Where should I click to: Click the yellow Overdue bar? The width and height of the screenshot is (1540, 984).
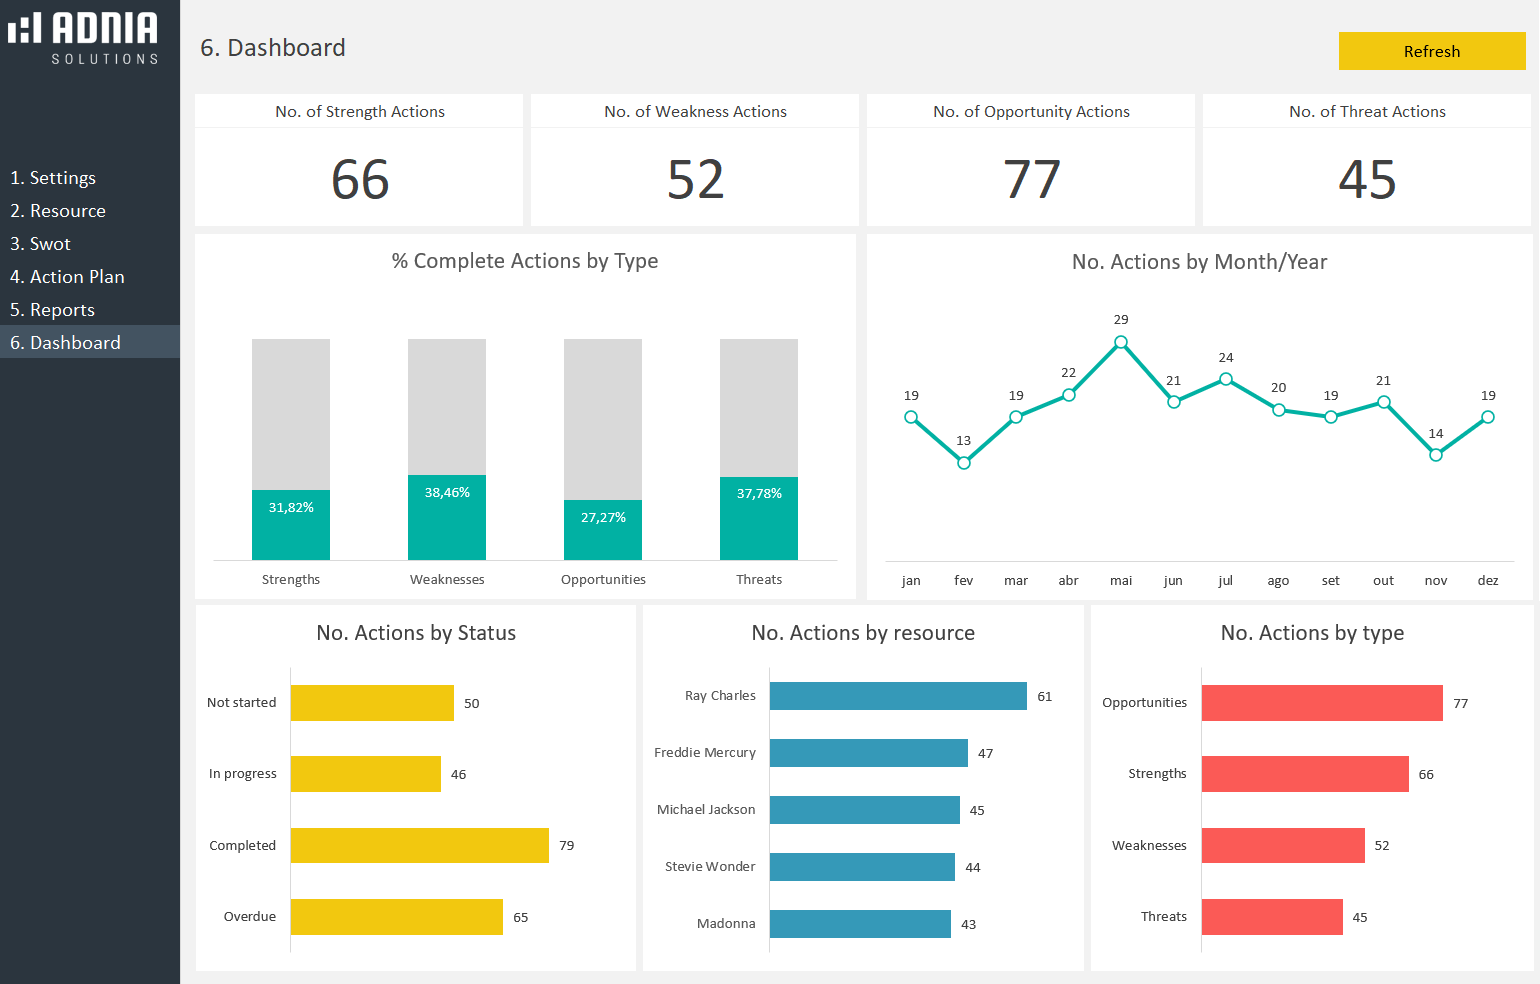[x=396, y=917]
